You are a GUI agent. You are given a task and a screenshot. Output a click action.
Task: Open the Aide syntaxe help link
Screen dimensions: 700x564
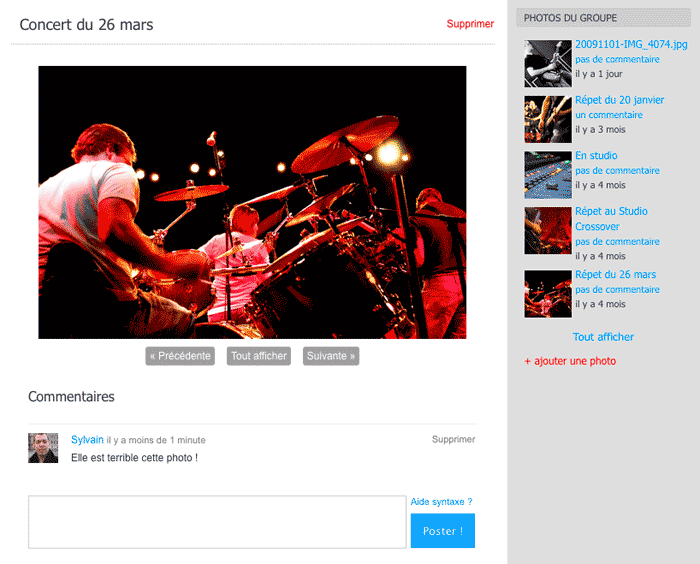[x=441, y=502]
